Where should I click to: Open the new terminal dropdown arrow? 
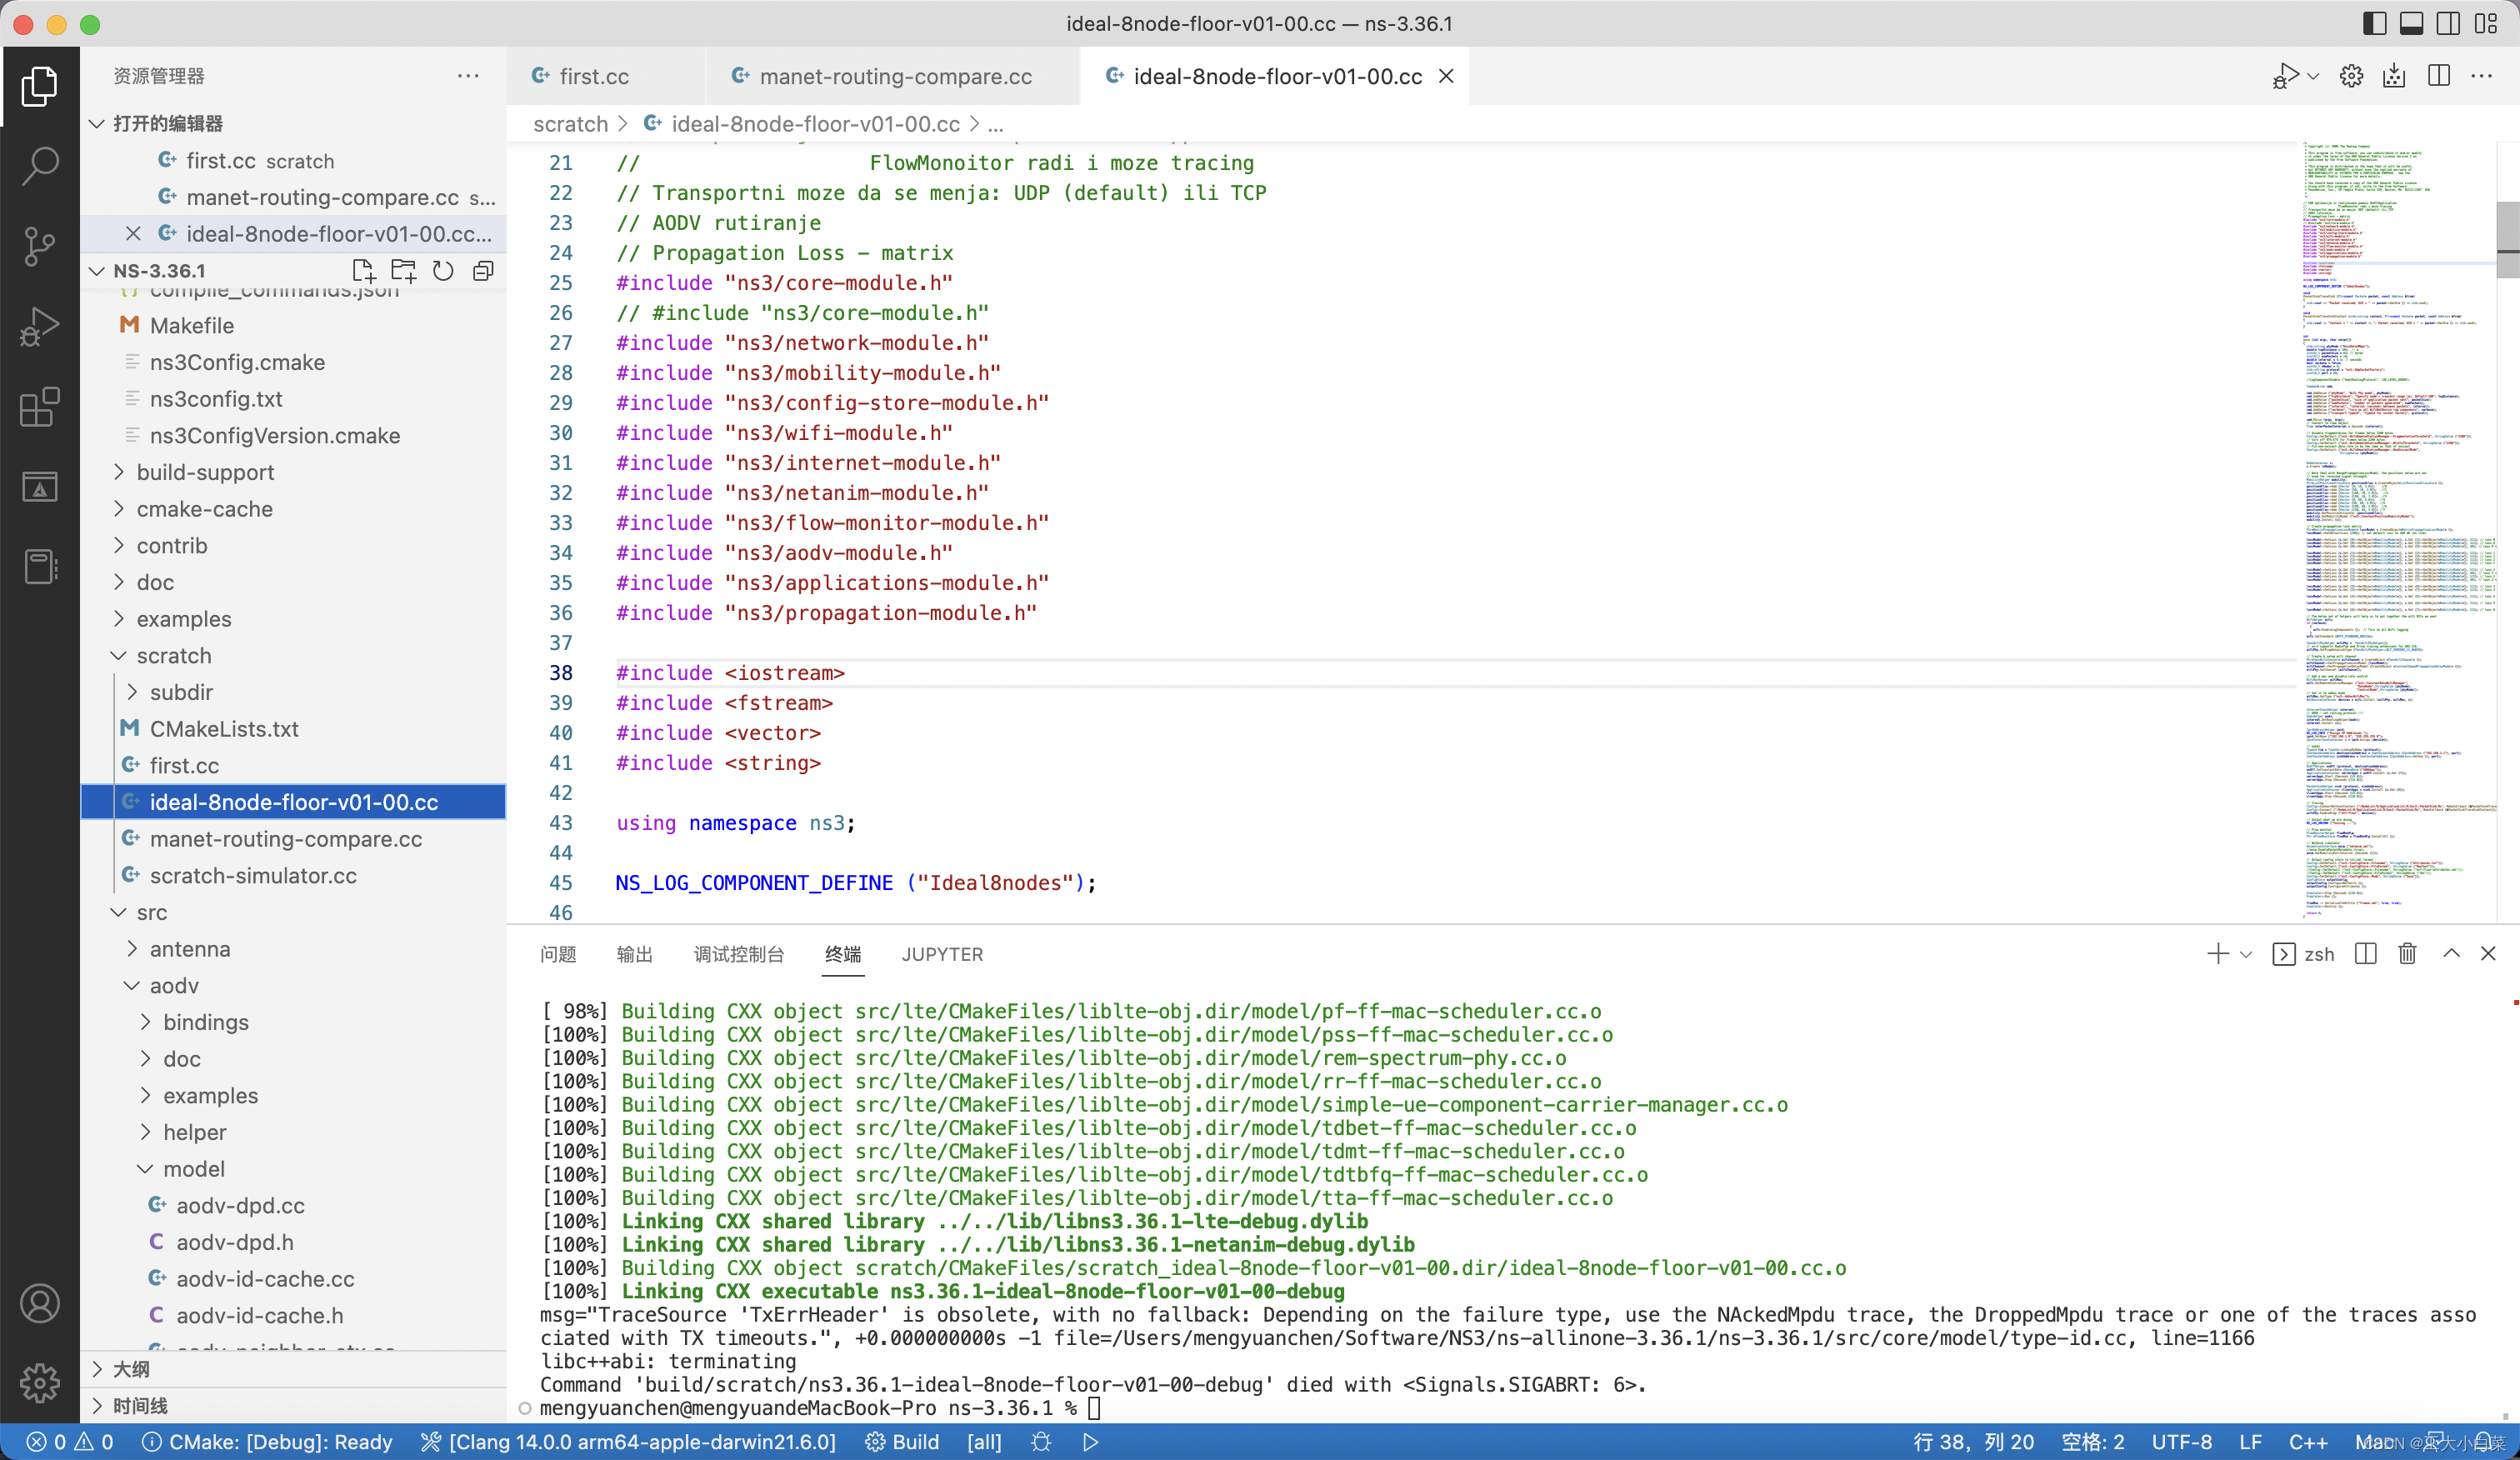(2246, 954)
